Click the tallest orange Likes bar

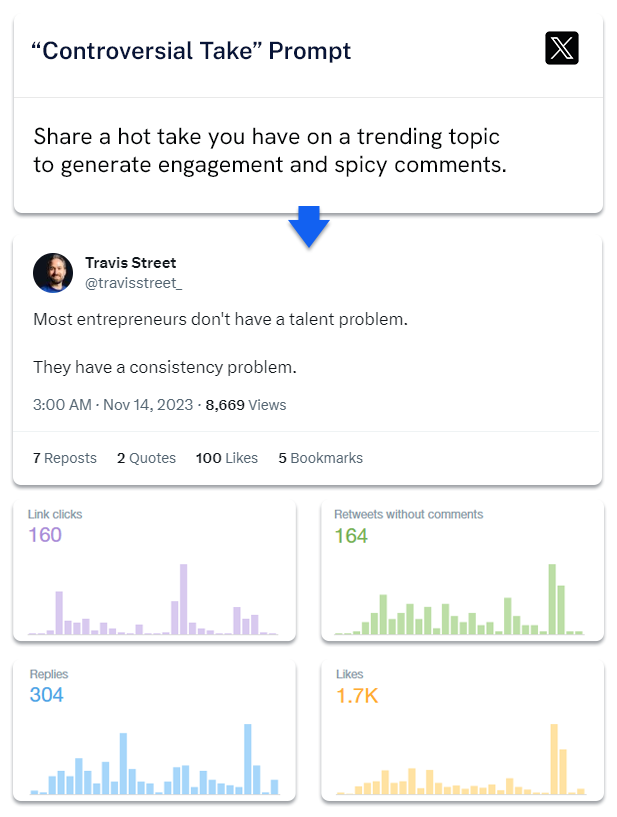point(553,759)
